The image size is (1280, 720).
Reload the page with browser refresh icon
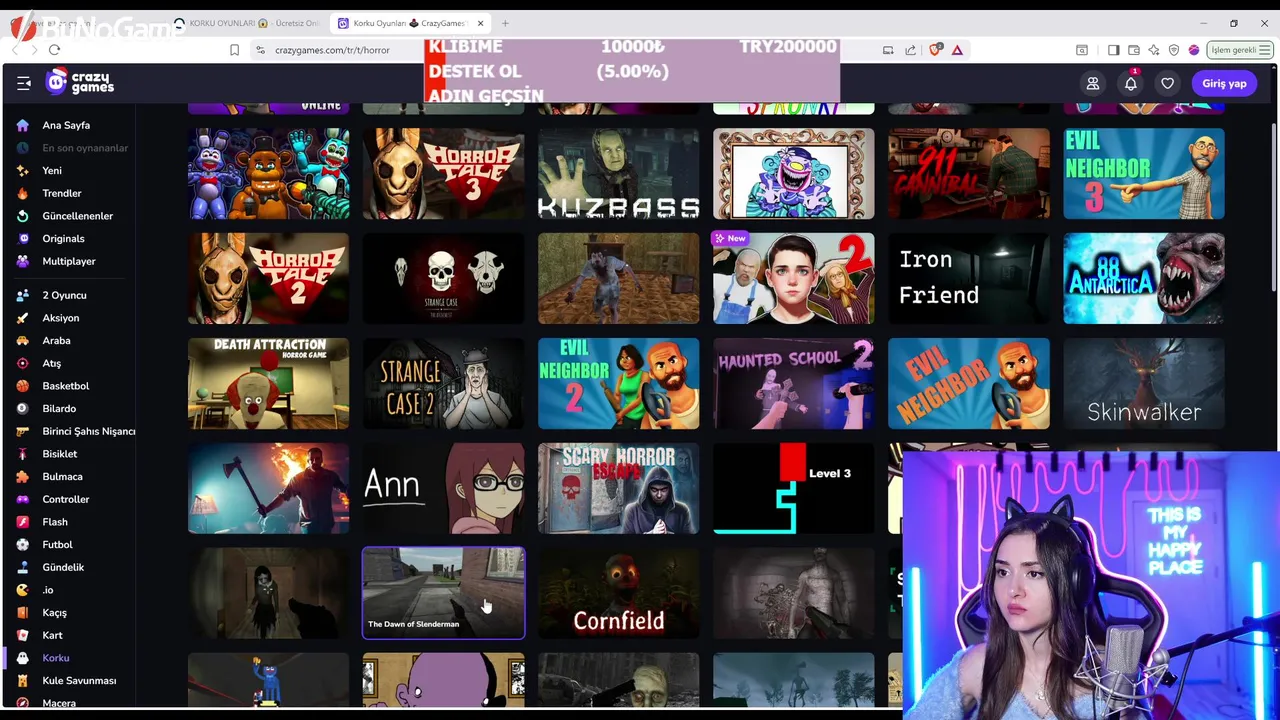[x=54, y=50]
